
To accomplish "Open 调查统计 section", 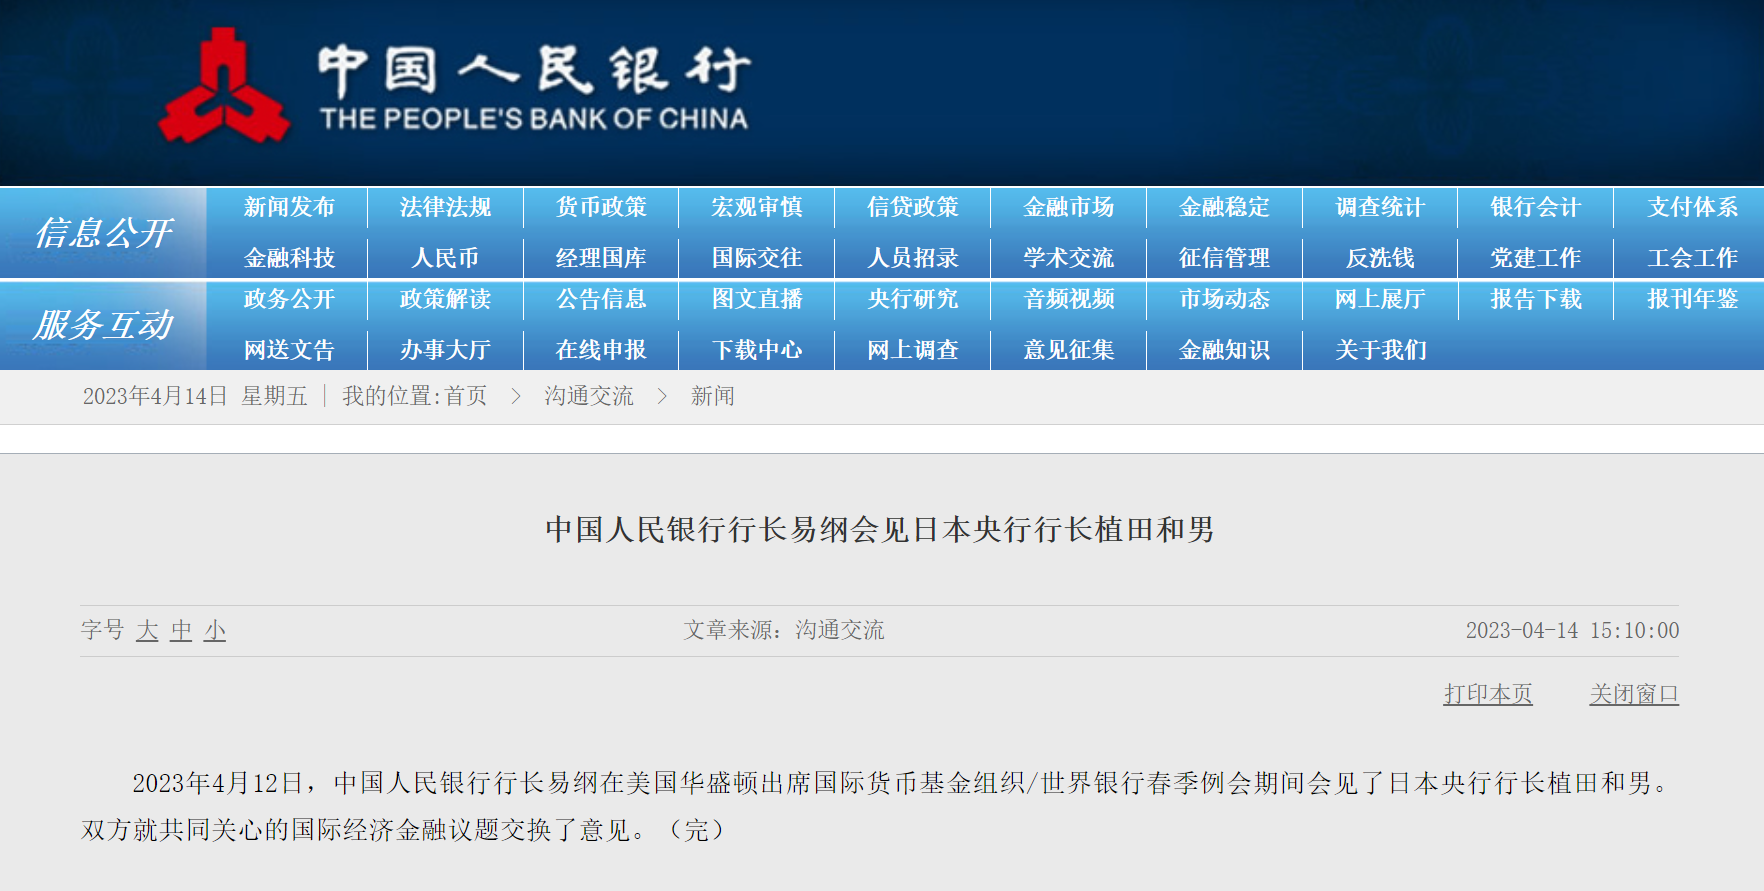I will tap(1380, 207).
